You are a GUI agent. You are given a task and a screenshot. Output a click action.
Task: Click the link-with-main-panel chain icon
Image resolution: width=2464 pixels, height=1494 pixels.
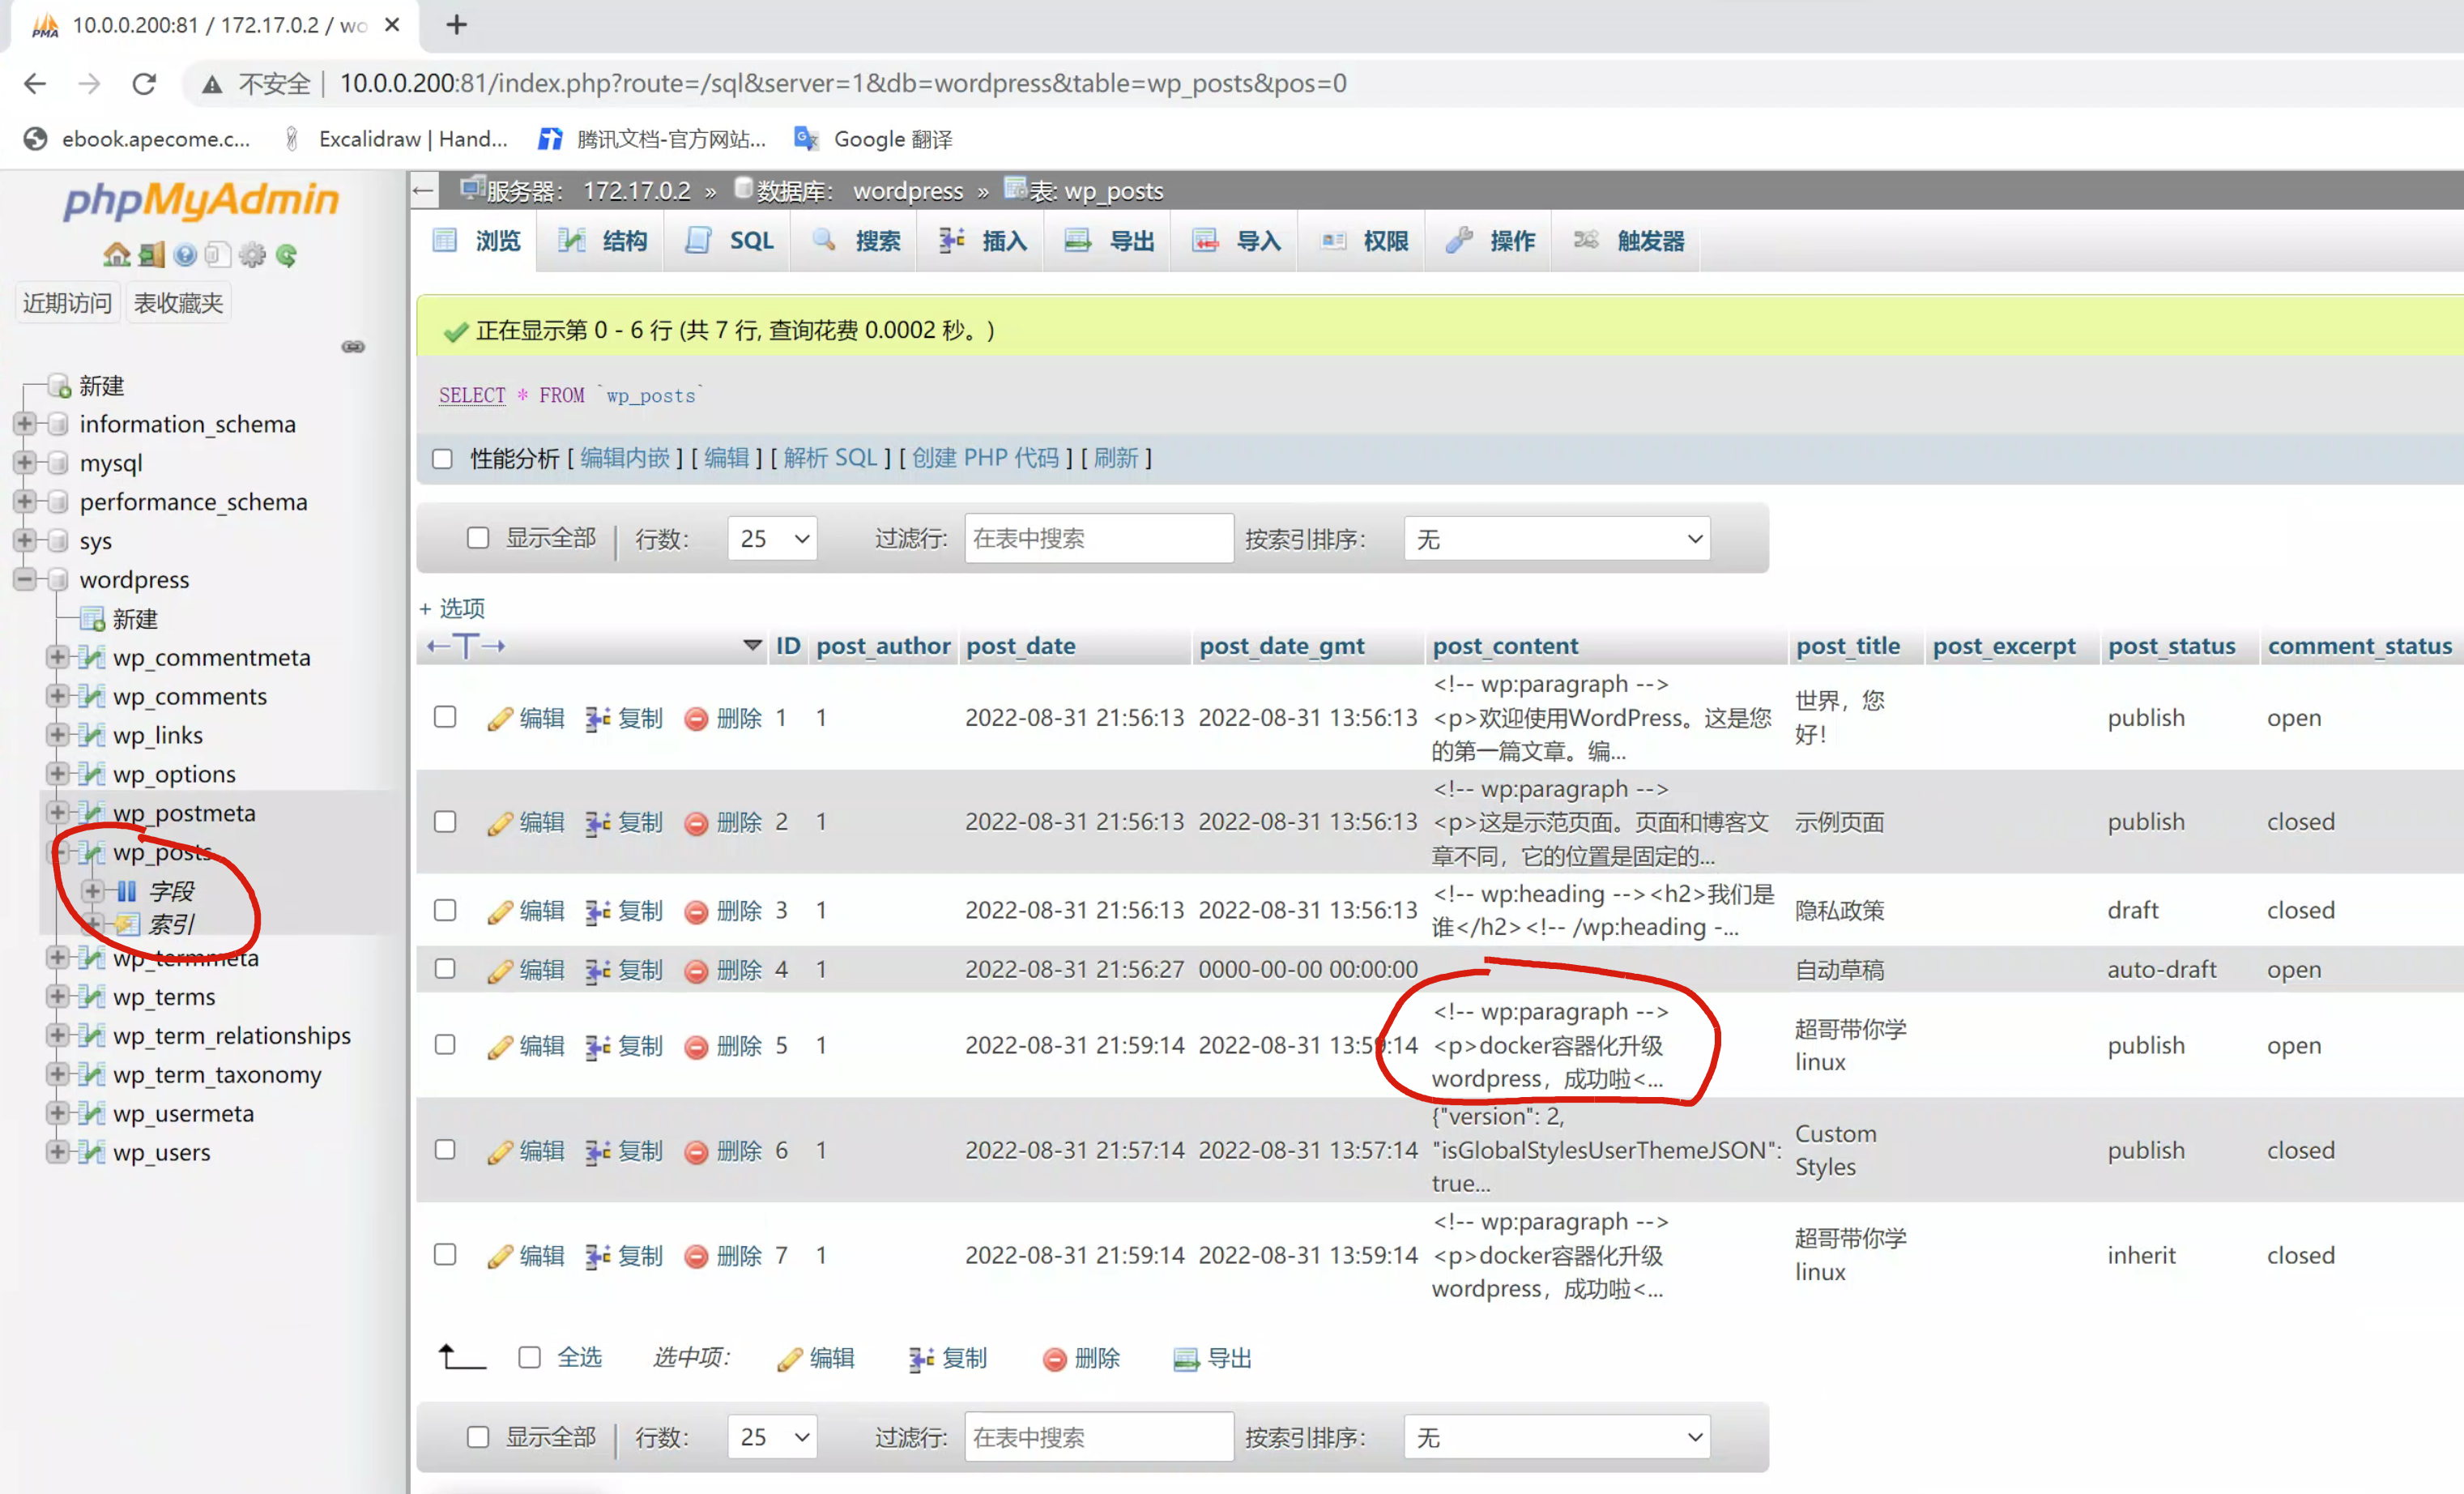click(x=353, y=347)
